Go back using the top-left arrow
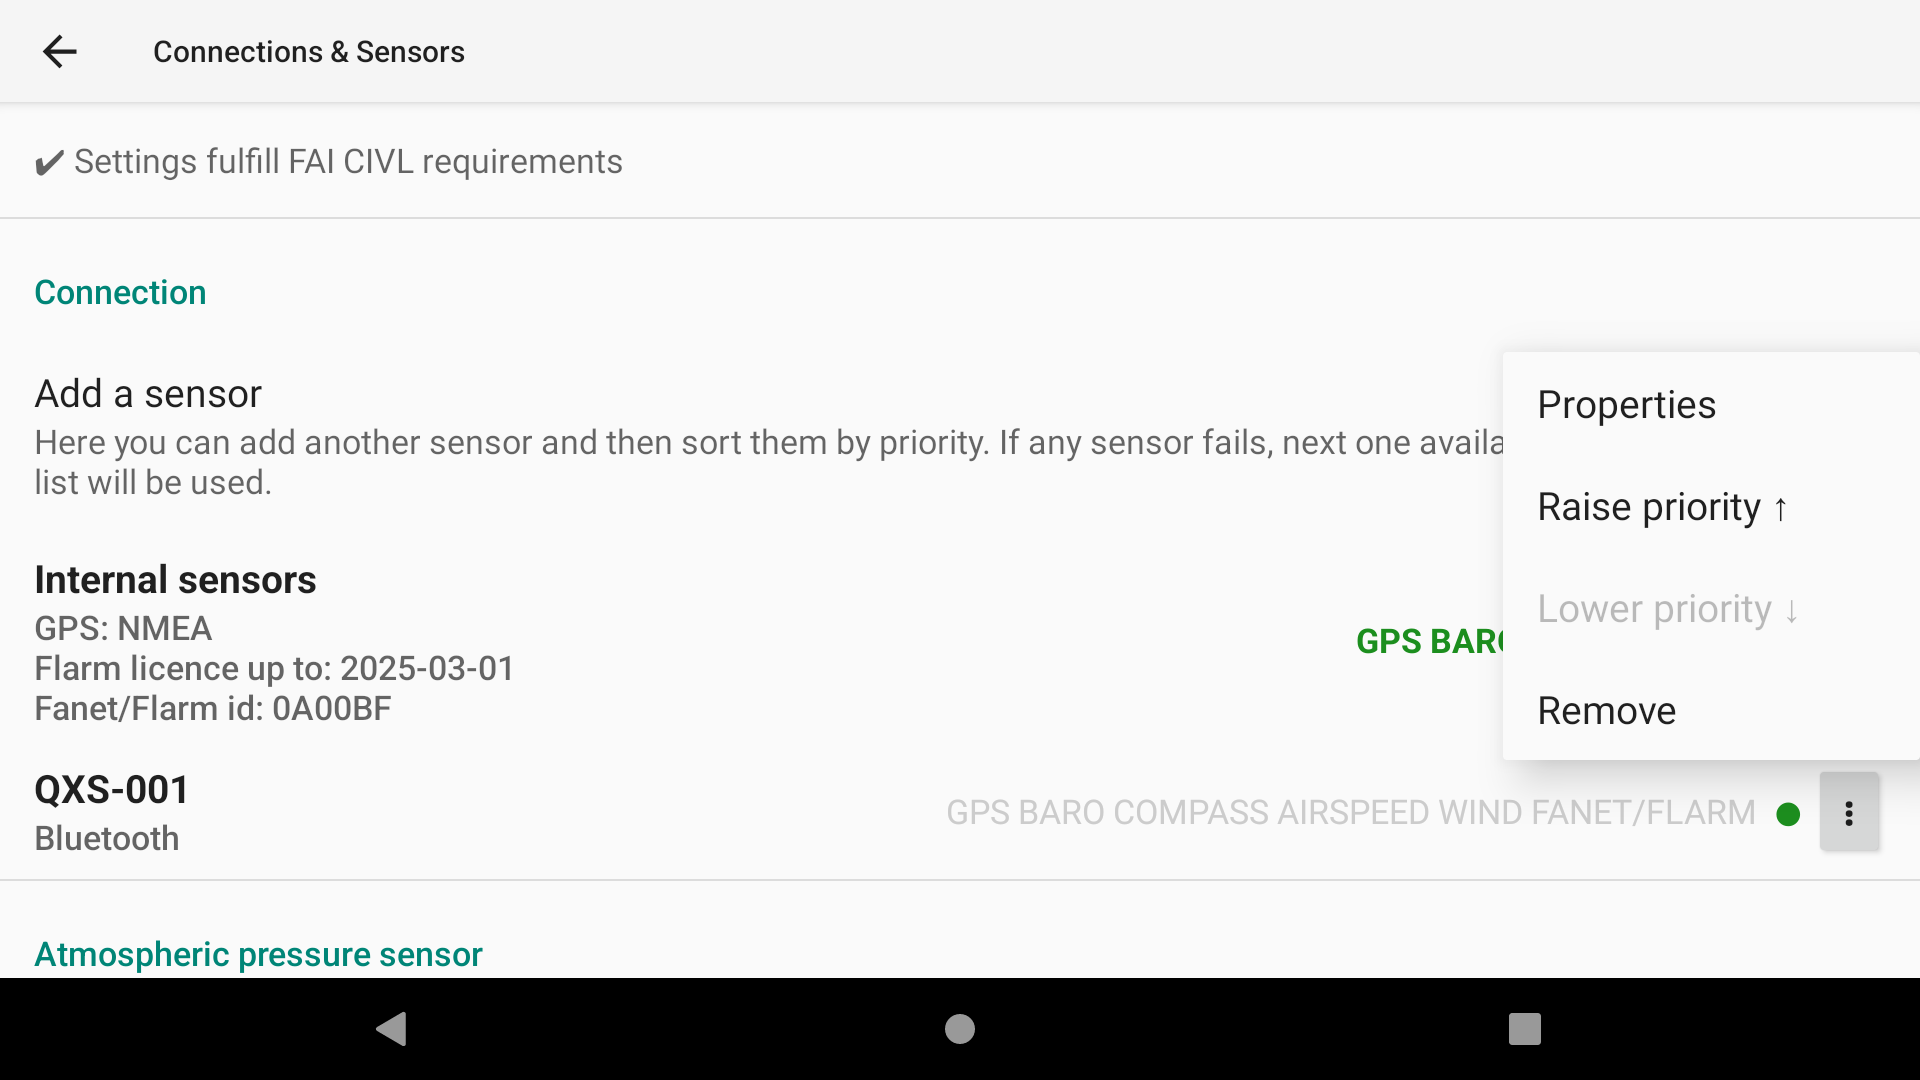Image resolution: width=1920 pixels, height=1080 pixels. [x=60, y=52]
